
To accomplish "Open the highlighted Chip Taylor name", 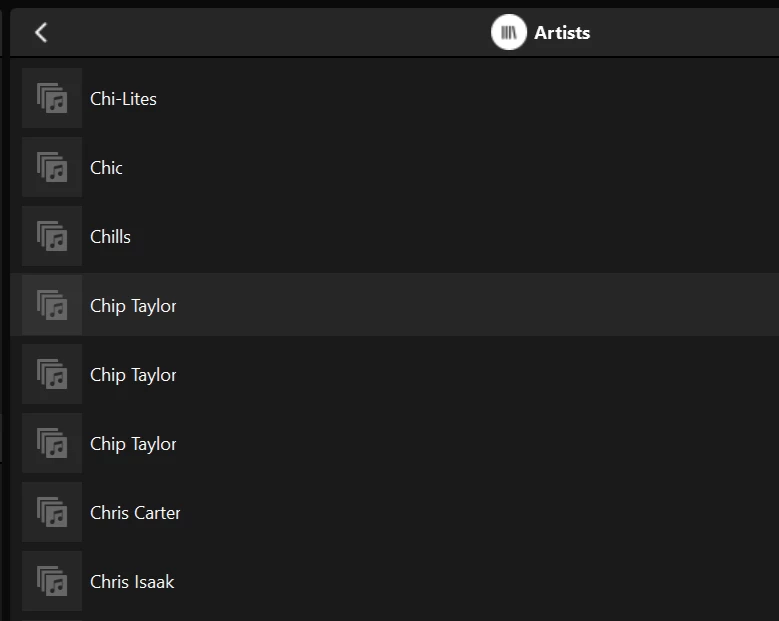I will pyautogui.click(x=133, y=306).
